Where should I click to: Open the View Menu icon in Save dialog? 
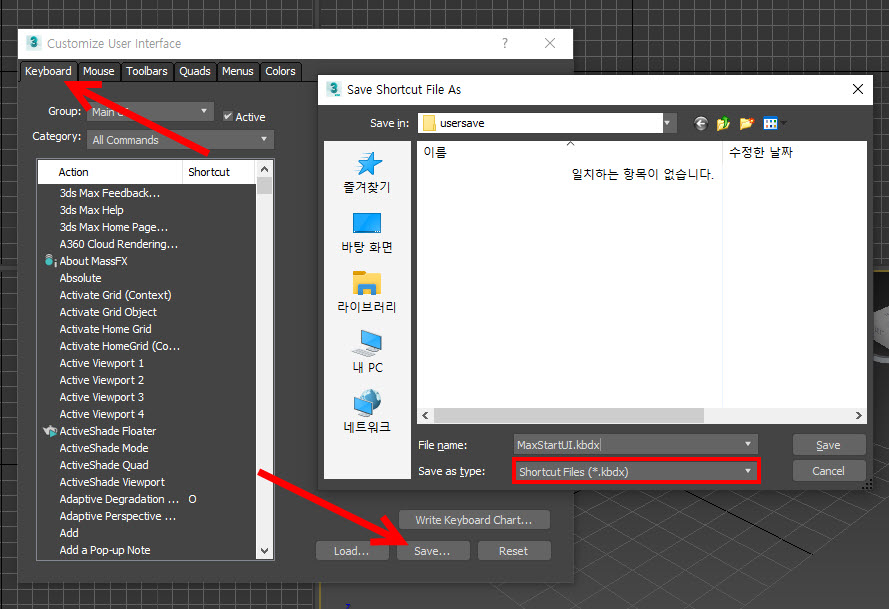point(771,124)
